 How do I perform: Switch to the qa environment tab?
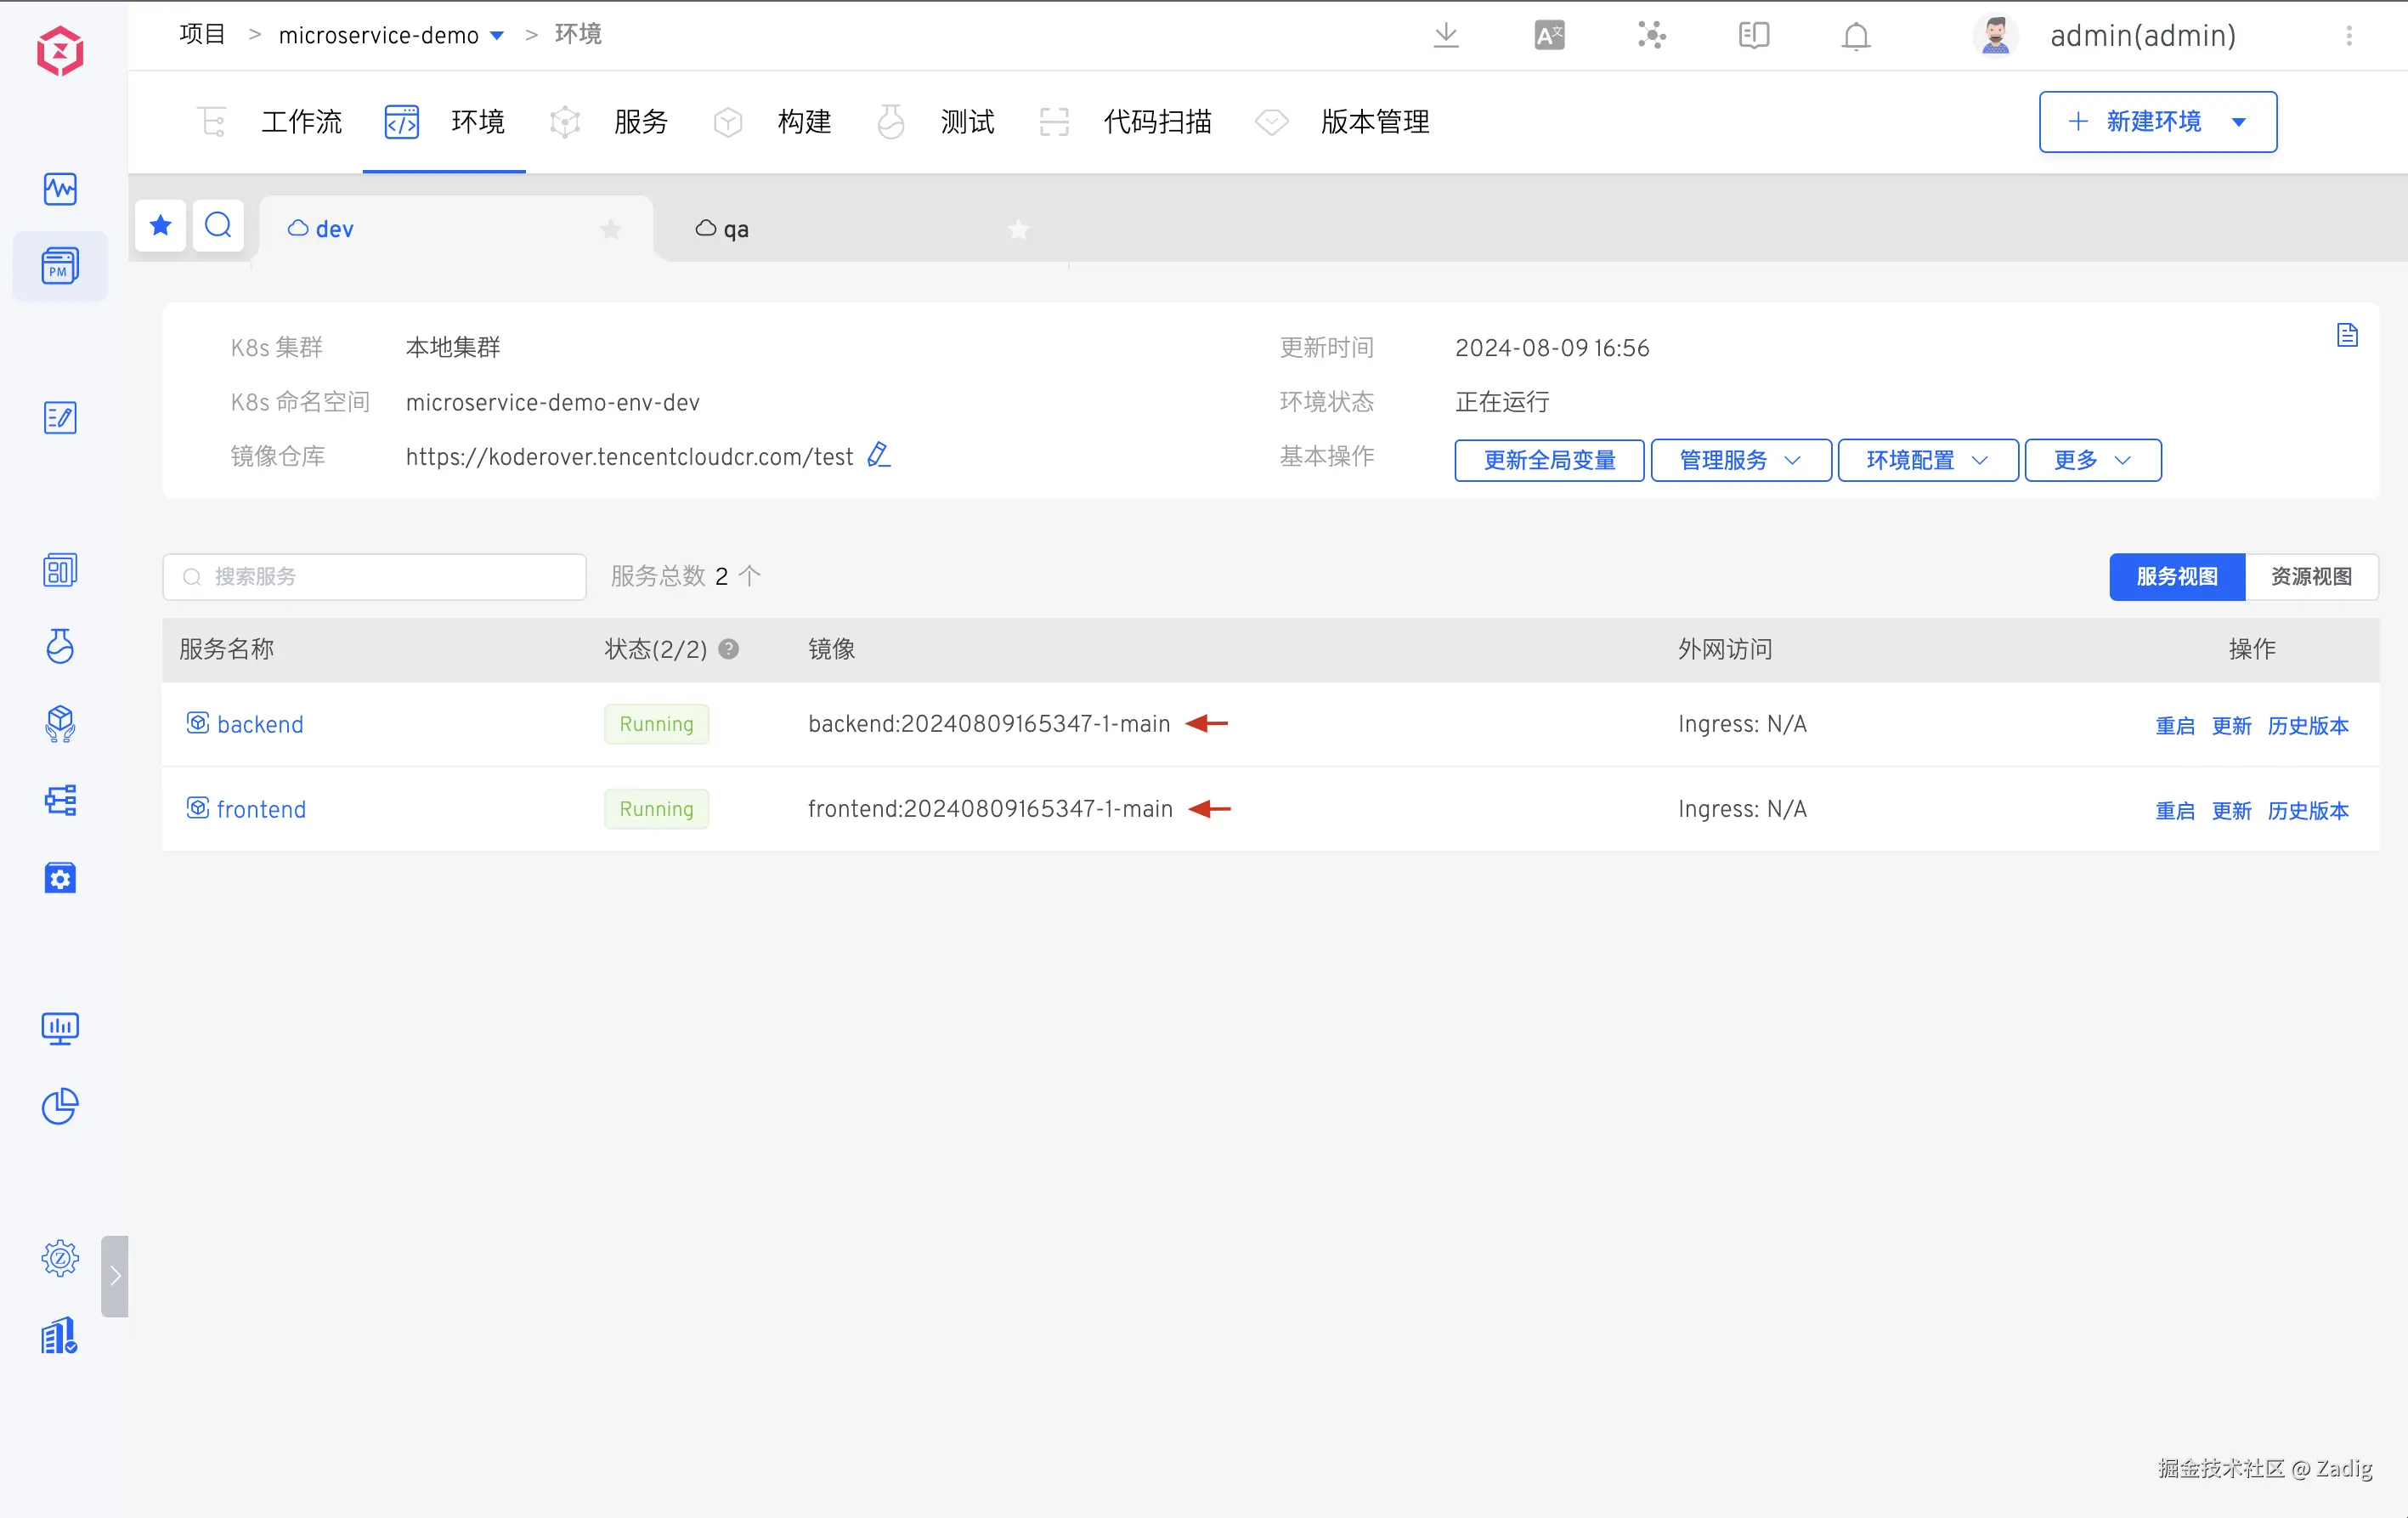tap(735, 230)
